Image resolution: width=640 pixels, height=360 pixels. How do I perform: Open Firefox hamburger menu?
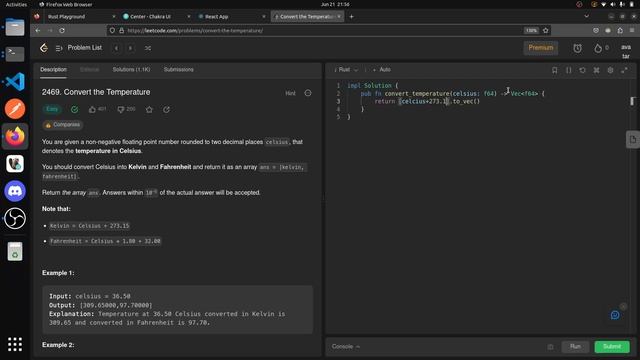pyautogui.click(x=632, y=31)
